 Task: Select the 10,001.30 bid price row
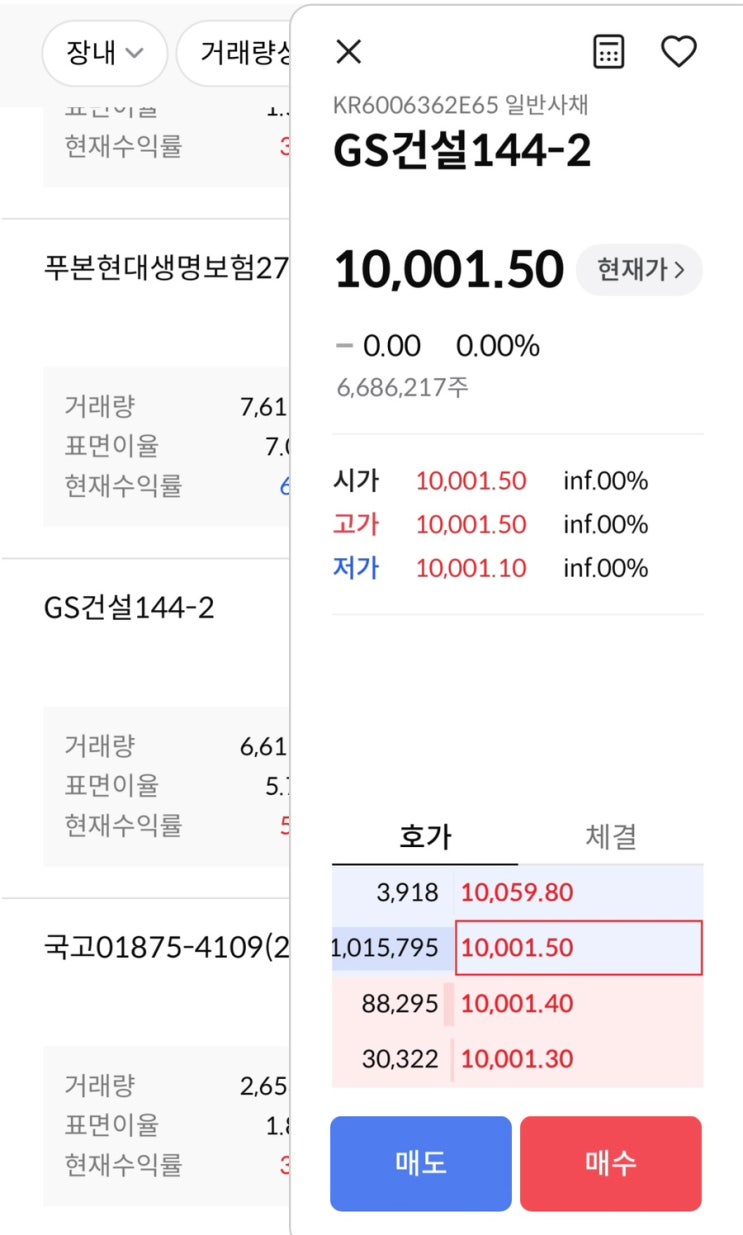(578, 1058)
